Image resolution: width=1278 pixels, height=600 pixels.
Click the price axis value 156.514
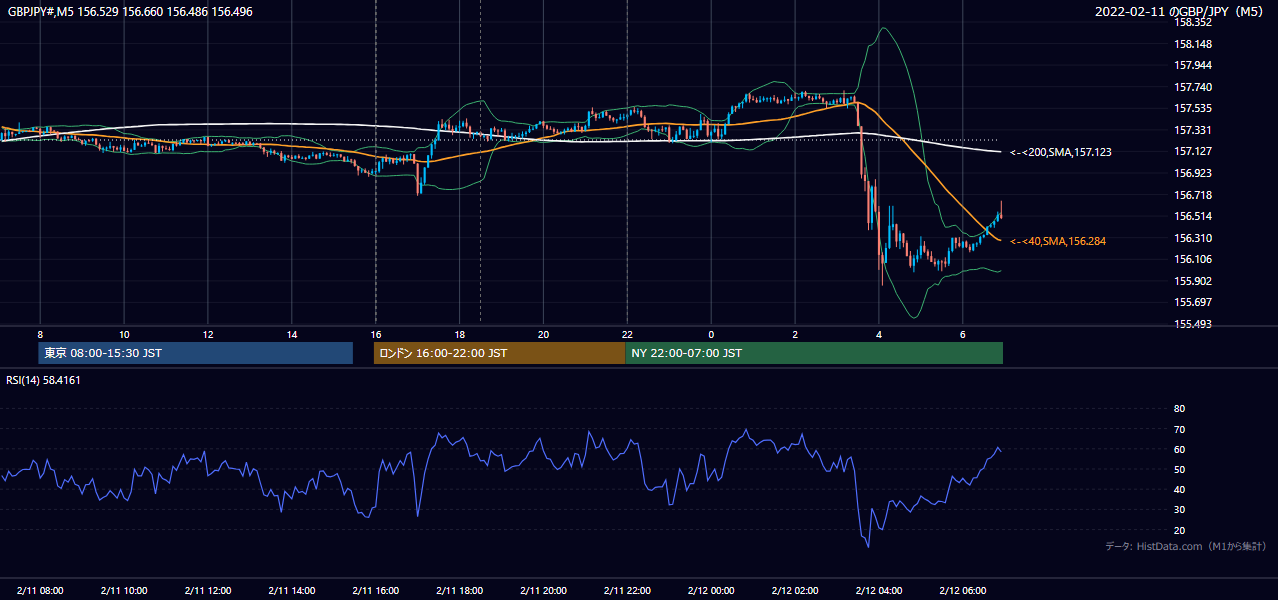(1193, 216)
